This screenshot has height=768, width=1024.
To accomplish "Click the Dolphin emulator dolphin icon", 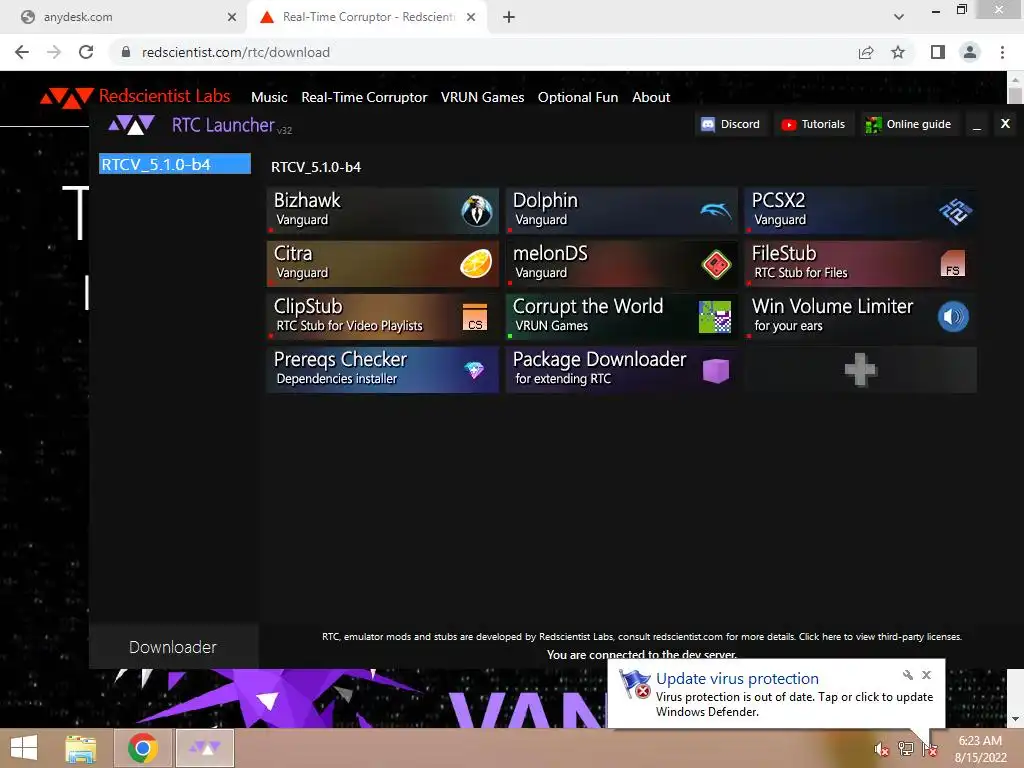I will 716,210.
